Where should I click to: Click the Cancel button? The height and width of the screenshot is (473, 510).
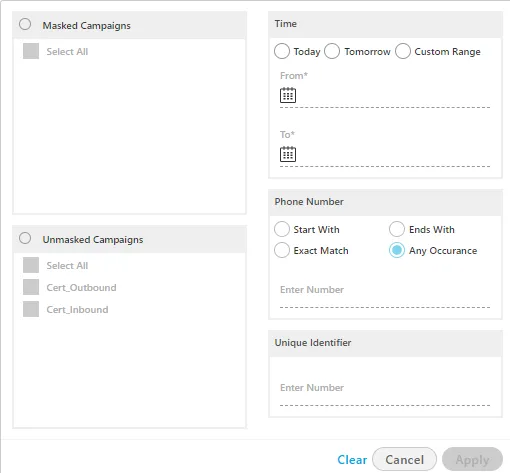coord(404,459)
